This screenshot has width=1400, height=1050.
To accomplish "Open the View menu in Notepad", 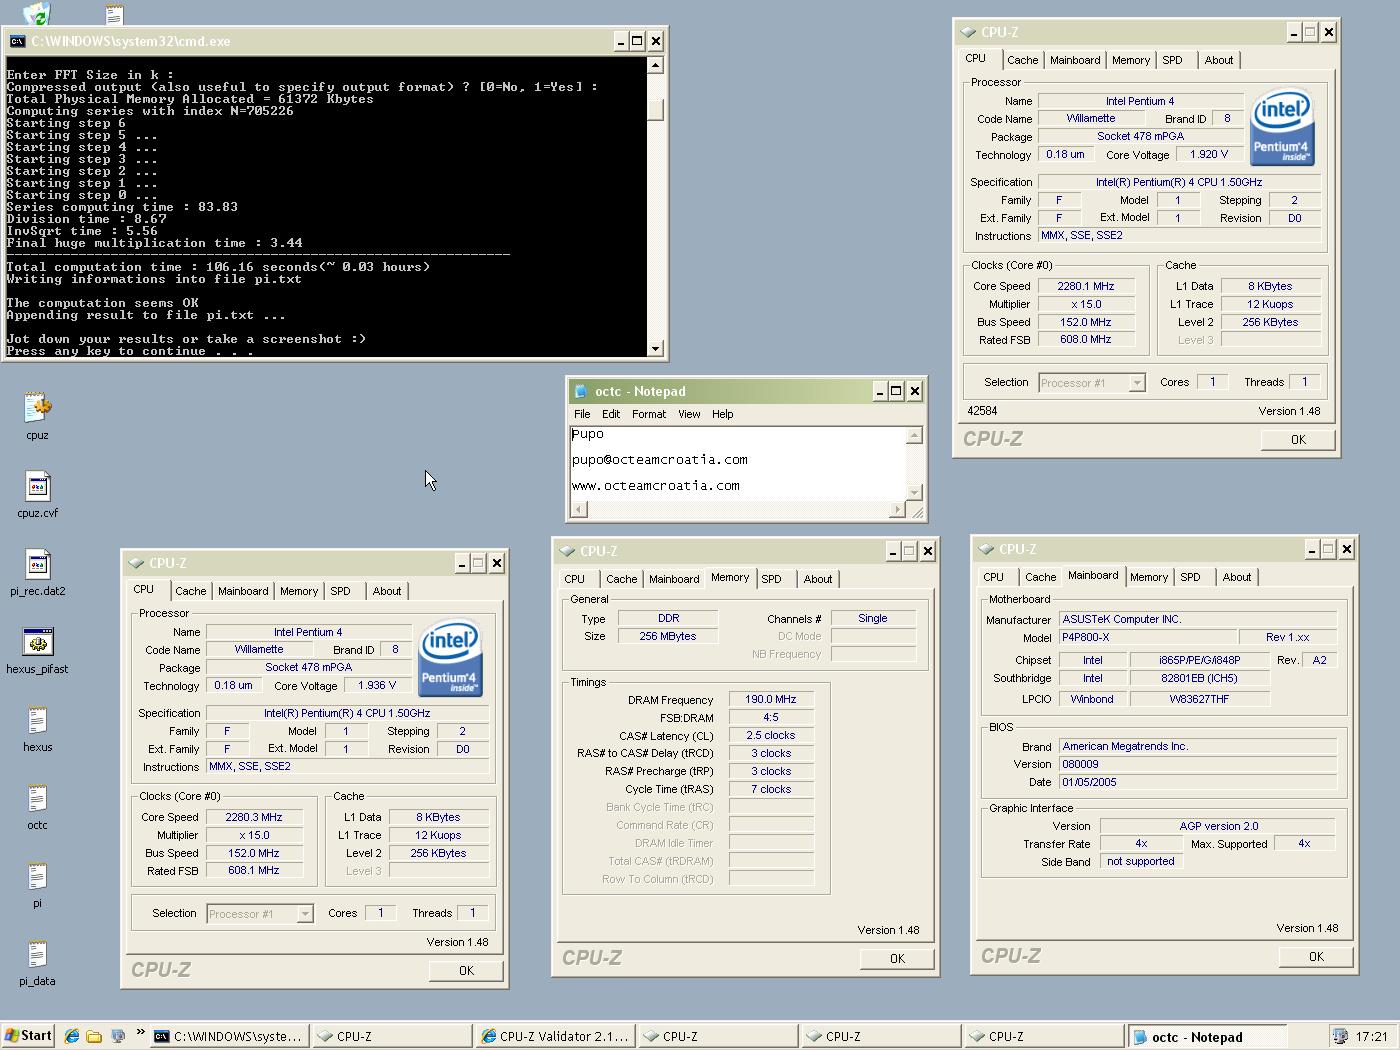I will pos(690,414).
